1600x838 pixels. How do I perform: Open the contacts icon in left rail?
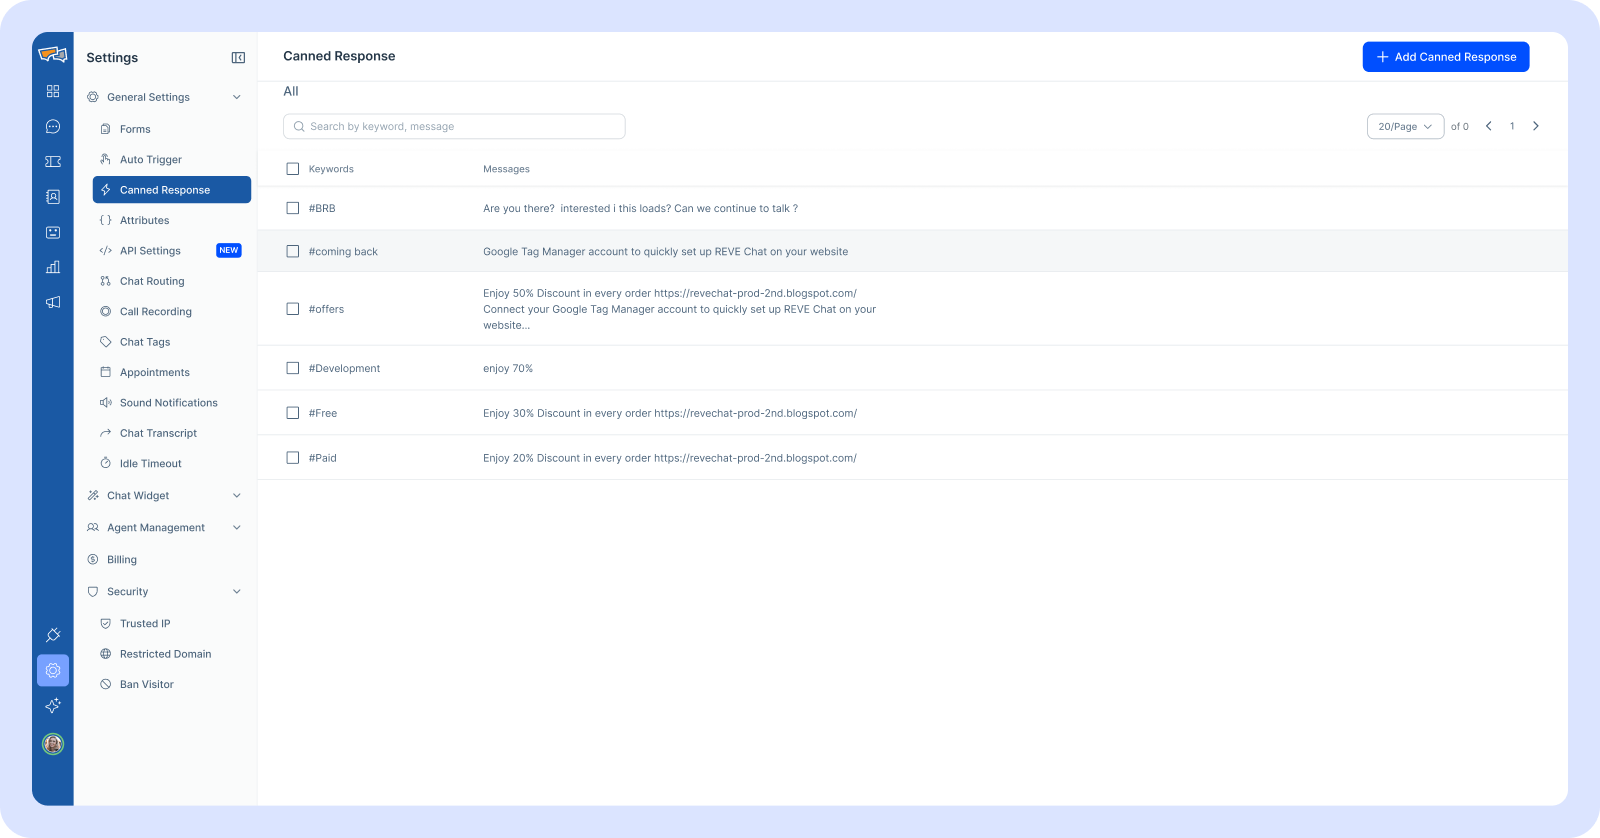click(53, 197)
